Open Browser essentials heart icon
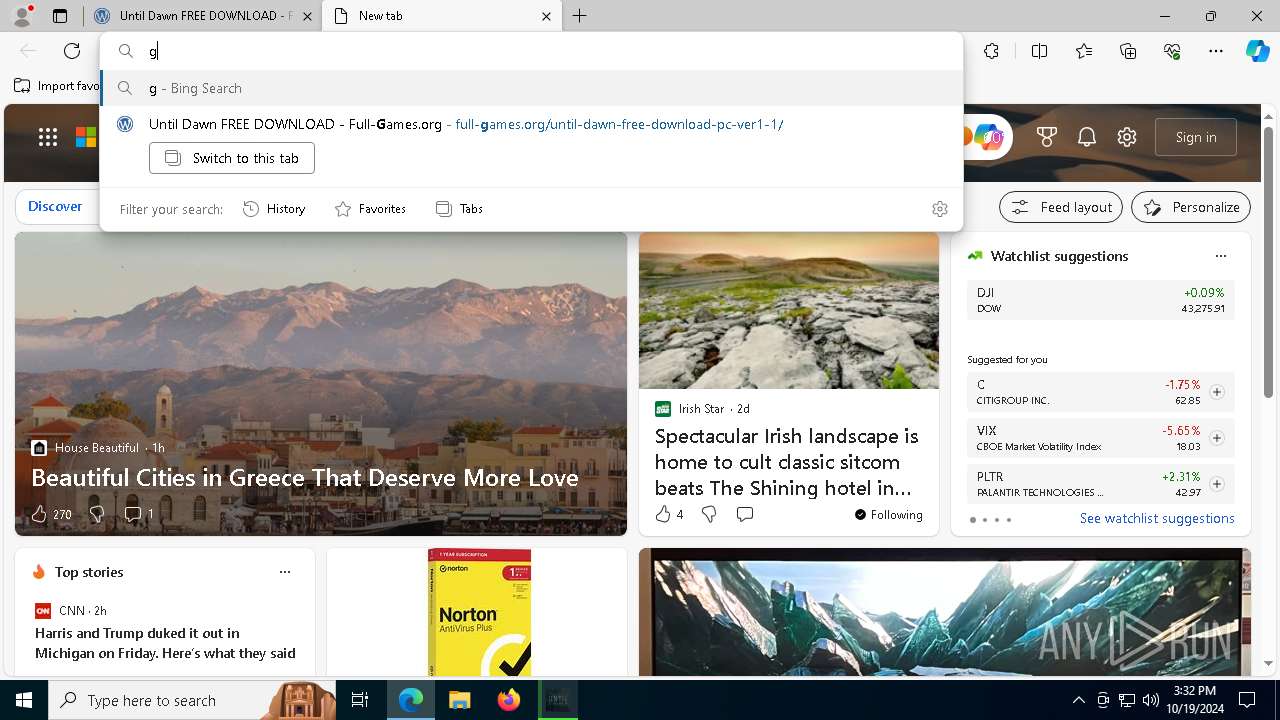1280x720 pixels. pyautogui.click(x=1172, y=51)
